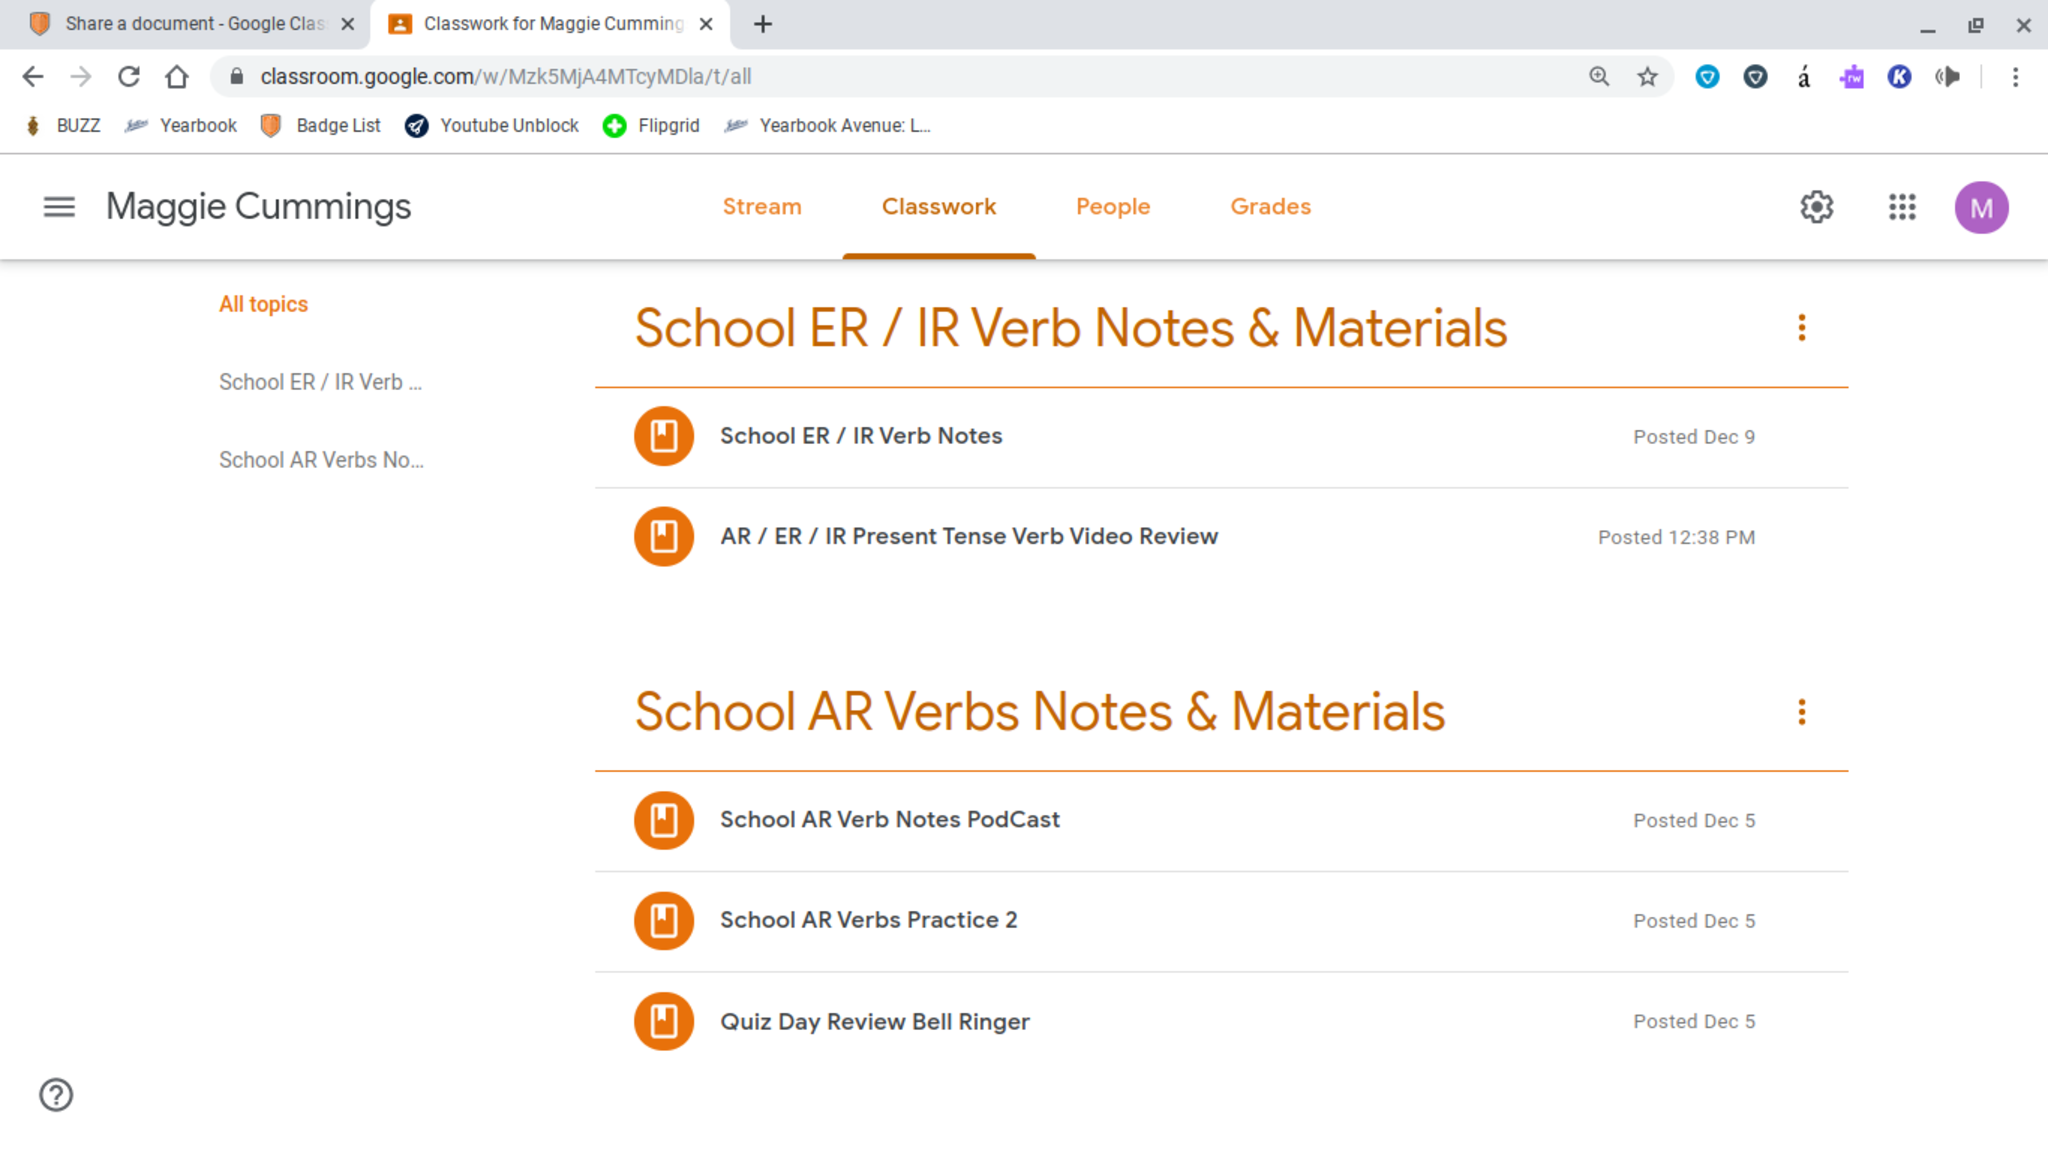Expand School AR Verb Notes PodCast material
Image resolution: width=2048 pixels, height=1151 pixels.
tap(889, 820)
